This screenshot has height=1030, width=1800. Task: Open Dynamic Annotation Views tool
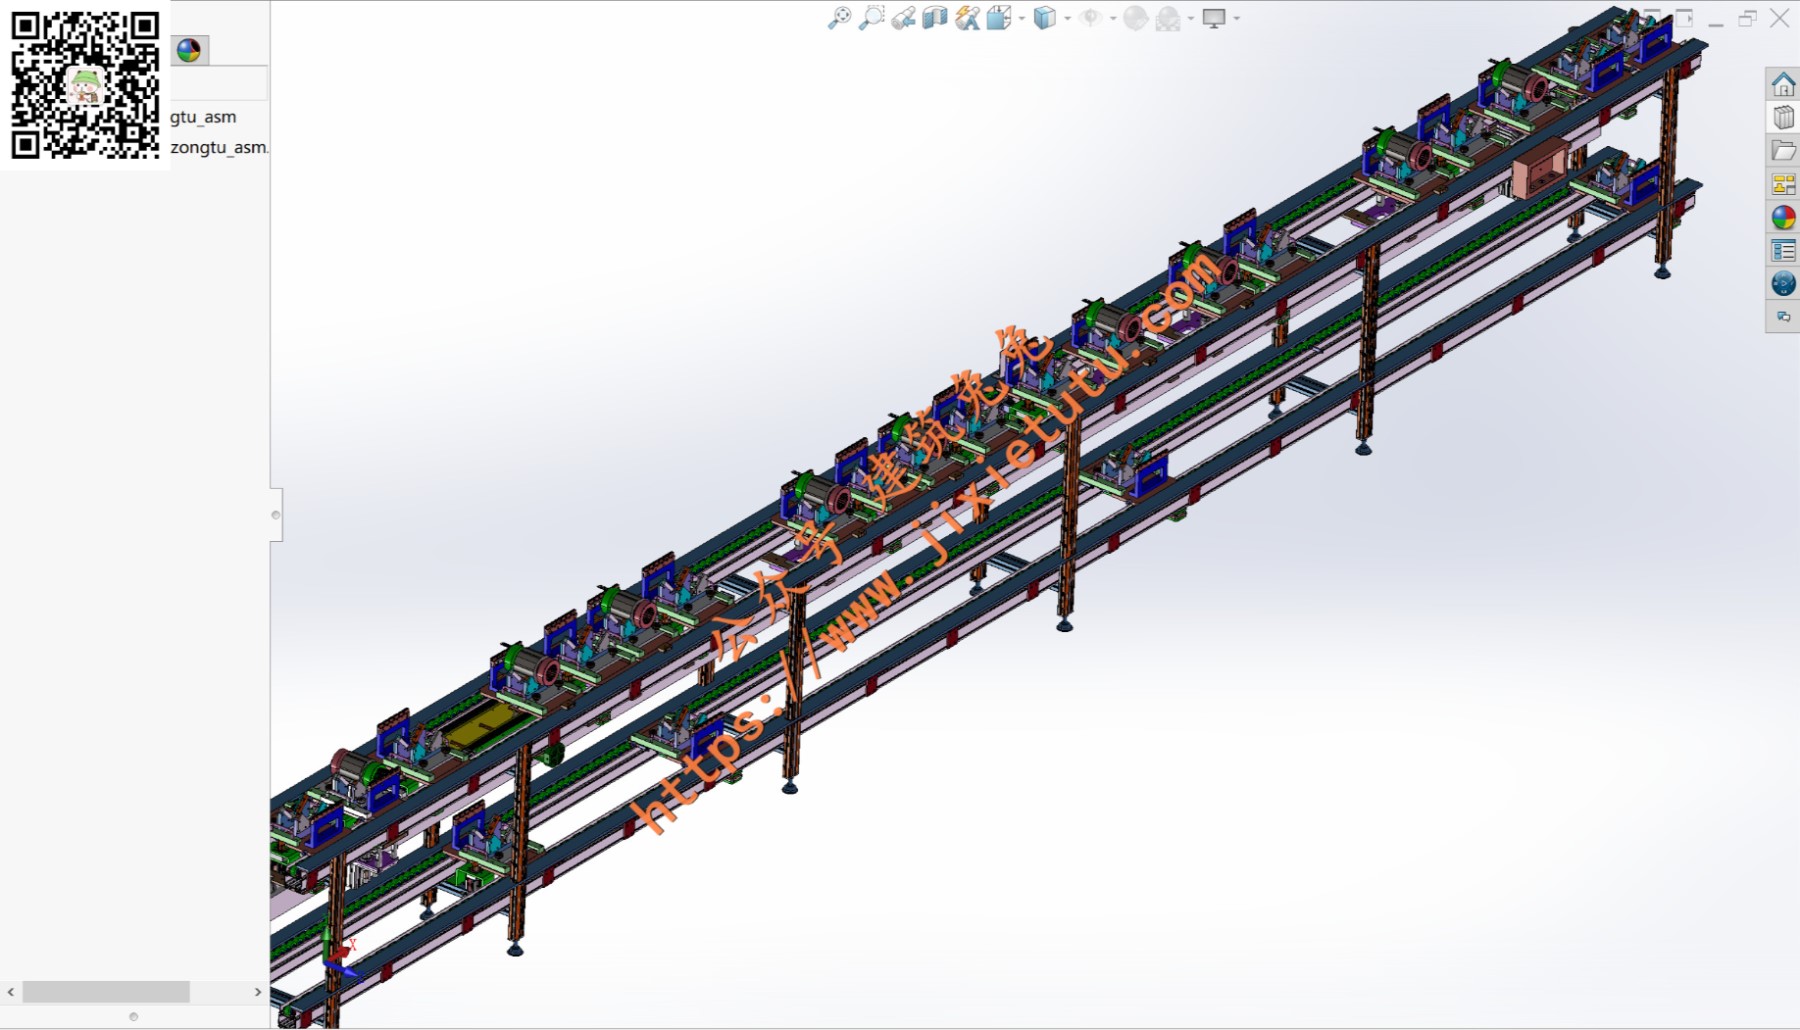pos(967,18)
